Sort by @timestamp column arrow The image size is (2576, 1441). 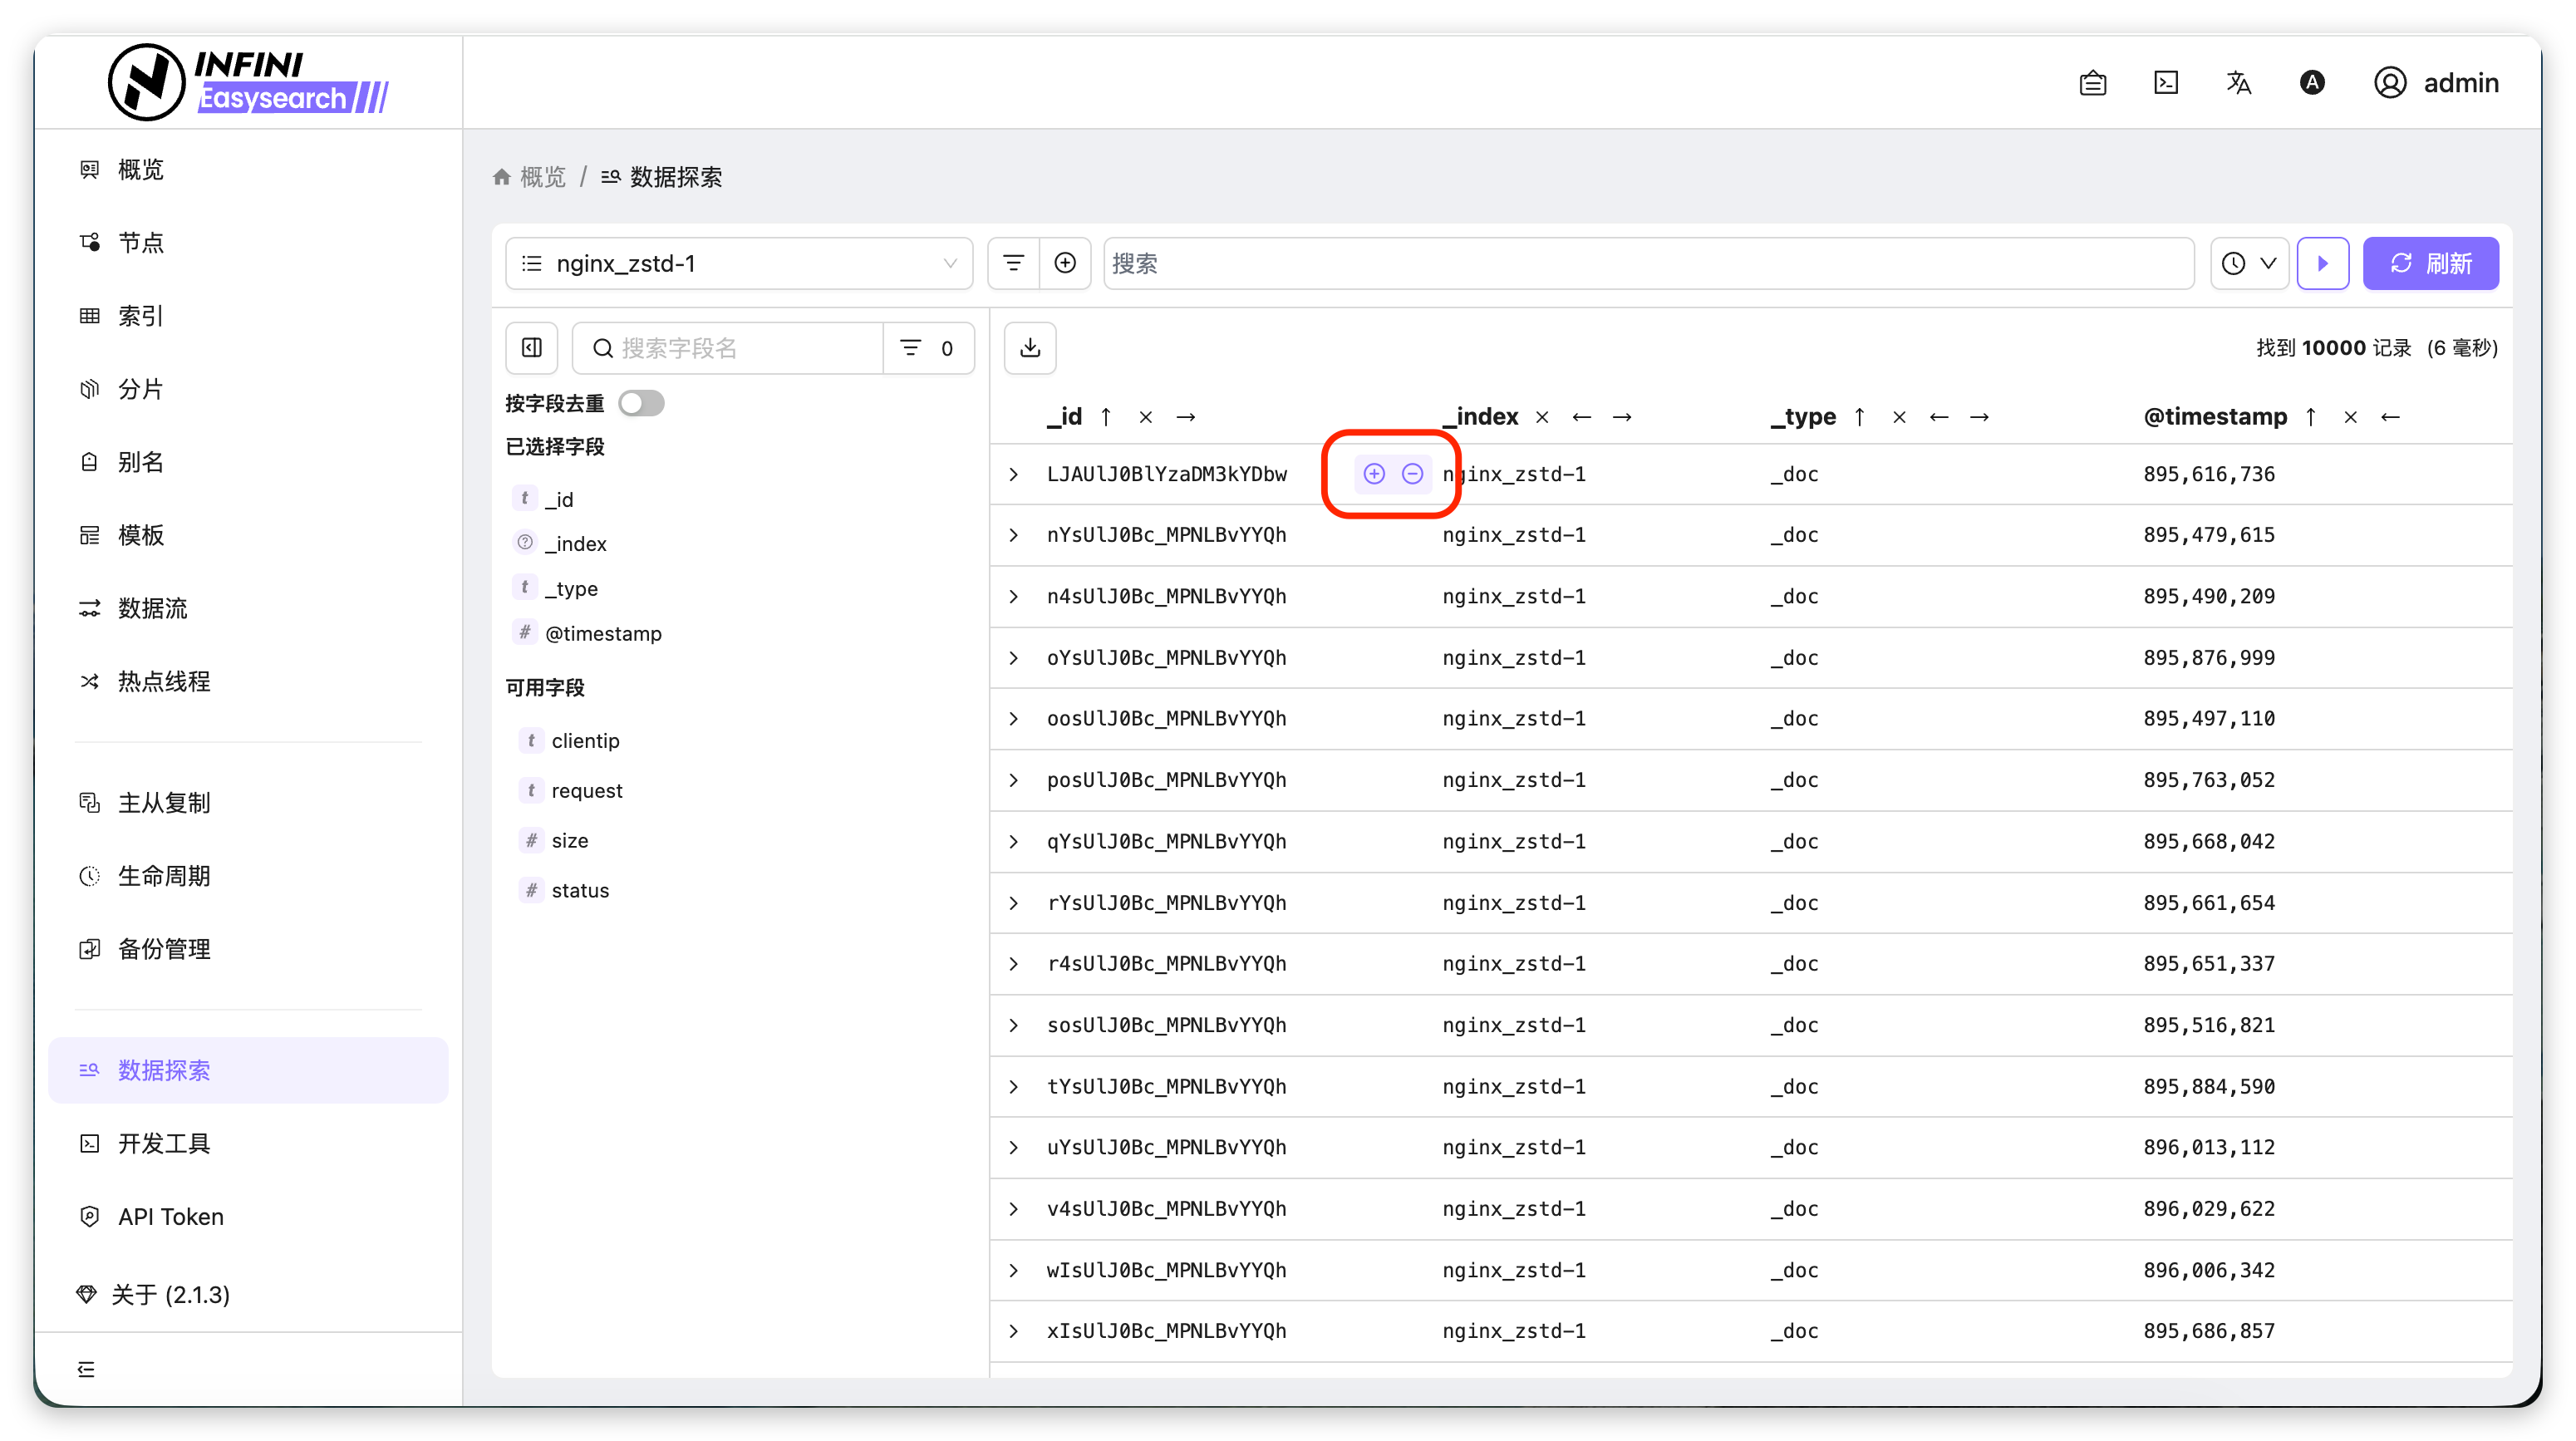click(x=2310, y=417)
